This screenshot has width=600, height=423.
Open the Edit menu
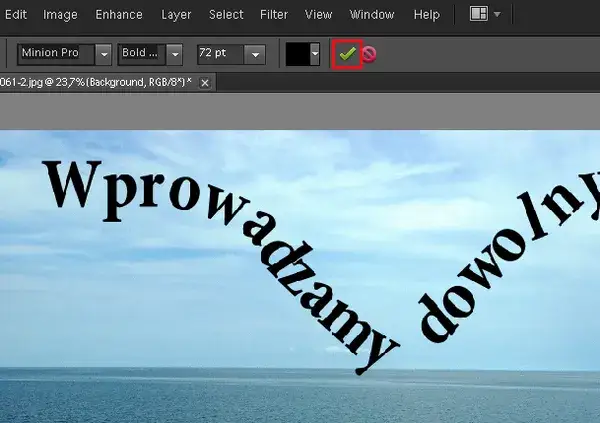tap(16, 15)
